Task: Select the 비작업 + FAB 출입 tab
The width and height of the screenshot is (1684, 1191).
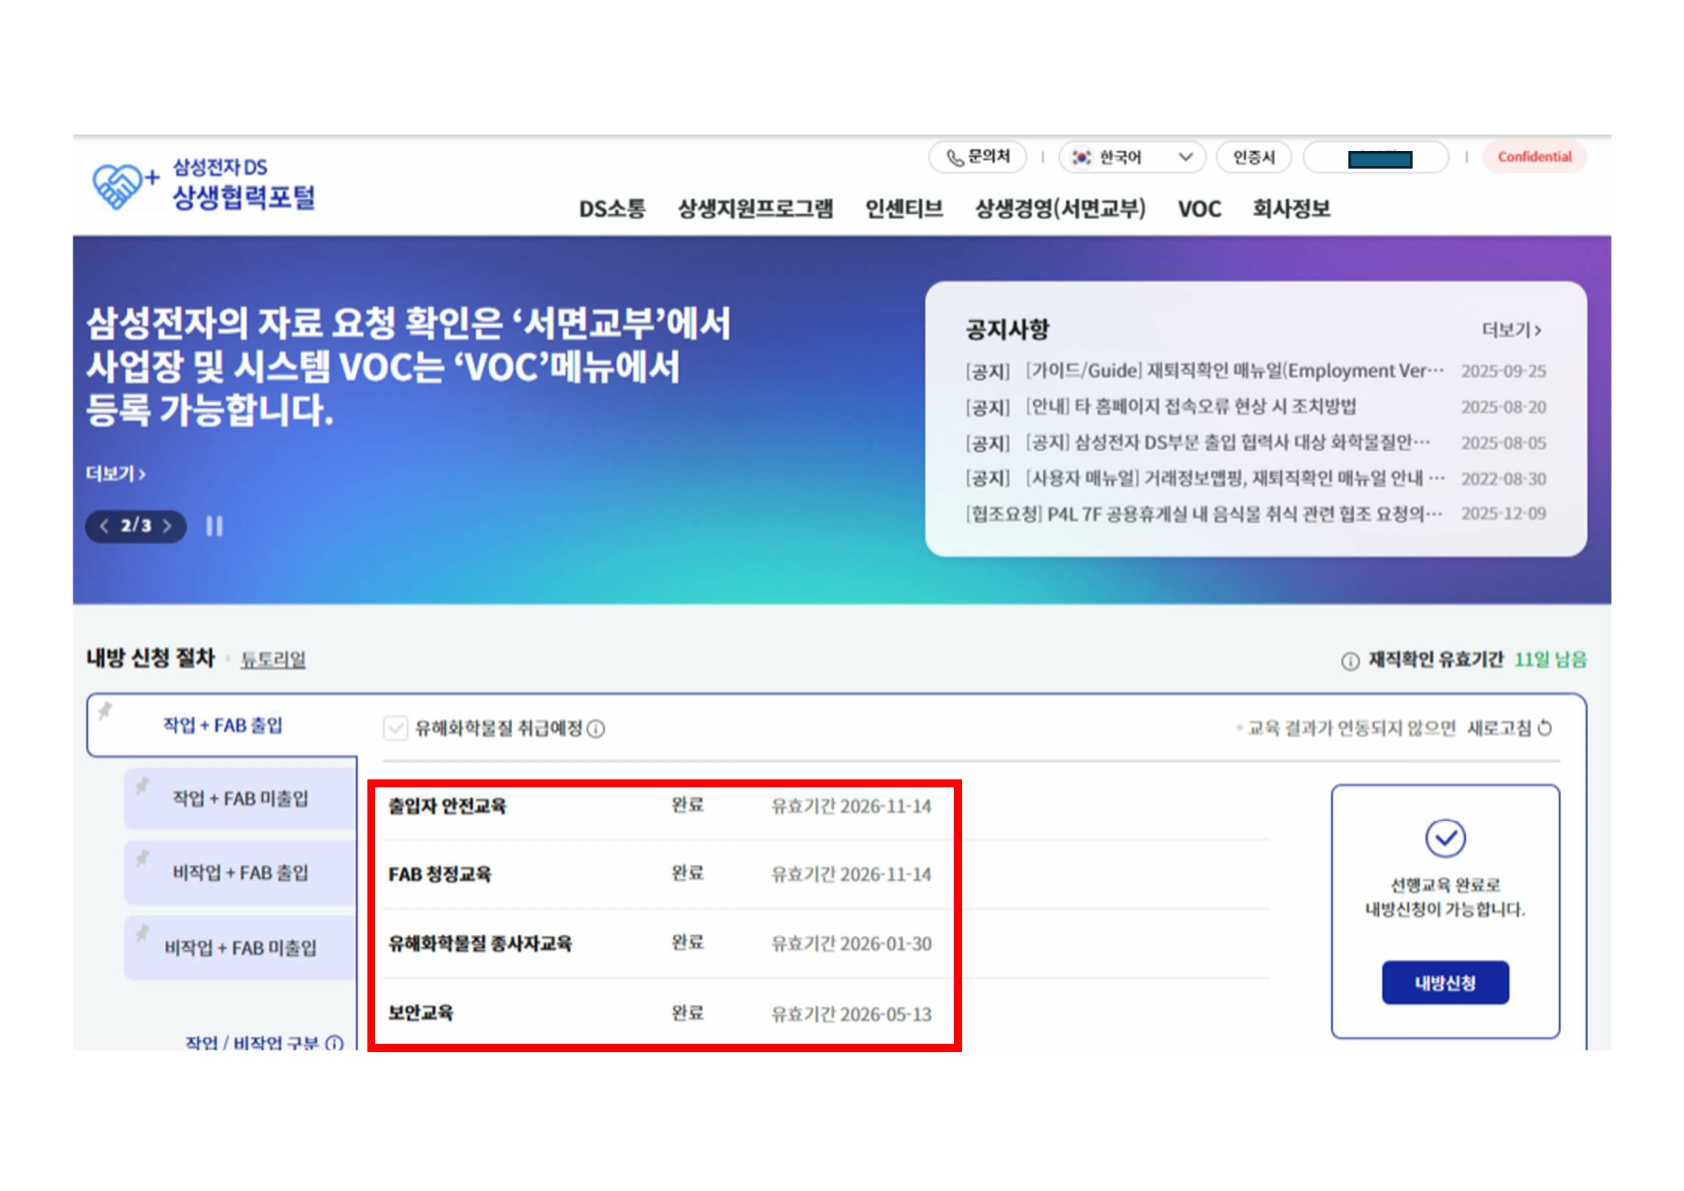Action: point(240,873)
